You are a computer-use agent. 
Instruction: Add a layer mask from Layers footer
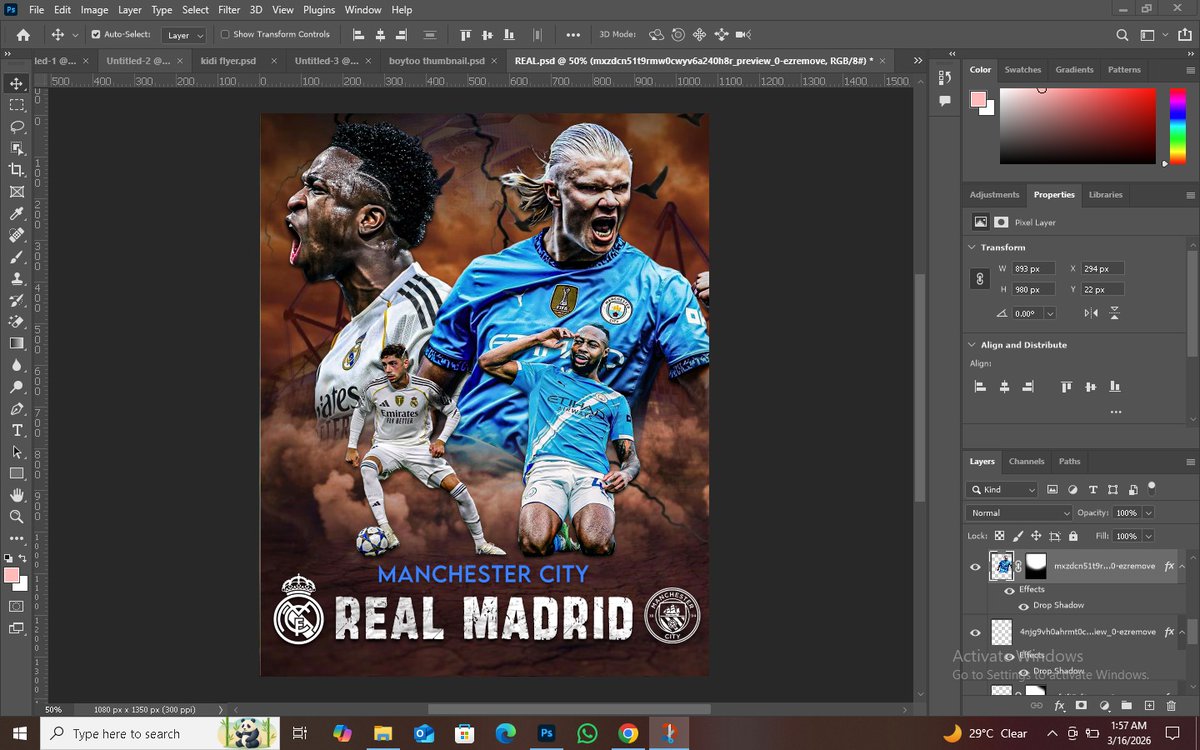(1082, 706)
